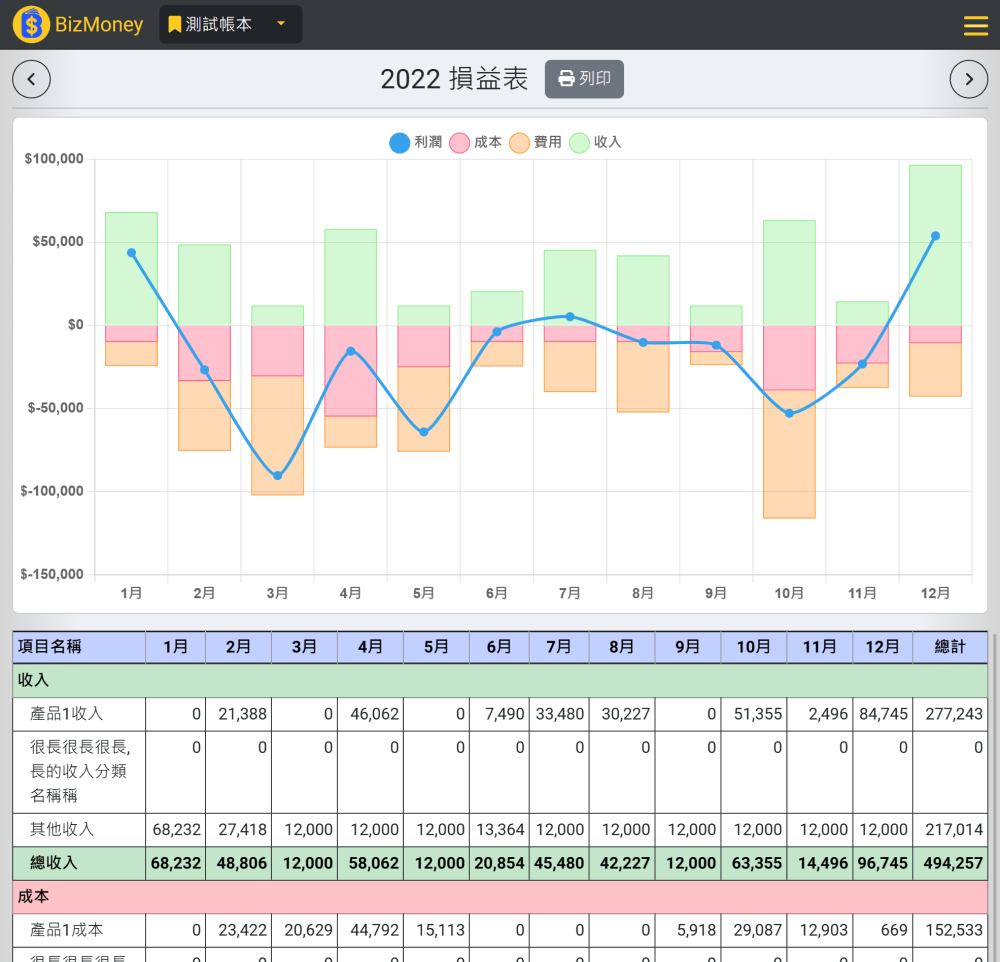Screen dimensions: 1000x962
Task: Click the 10月 orange expense bar
Action: coord(790,454)
